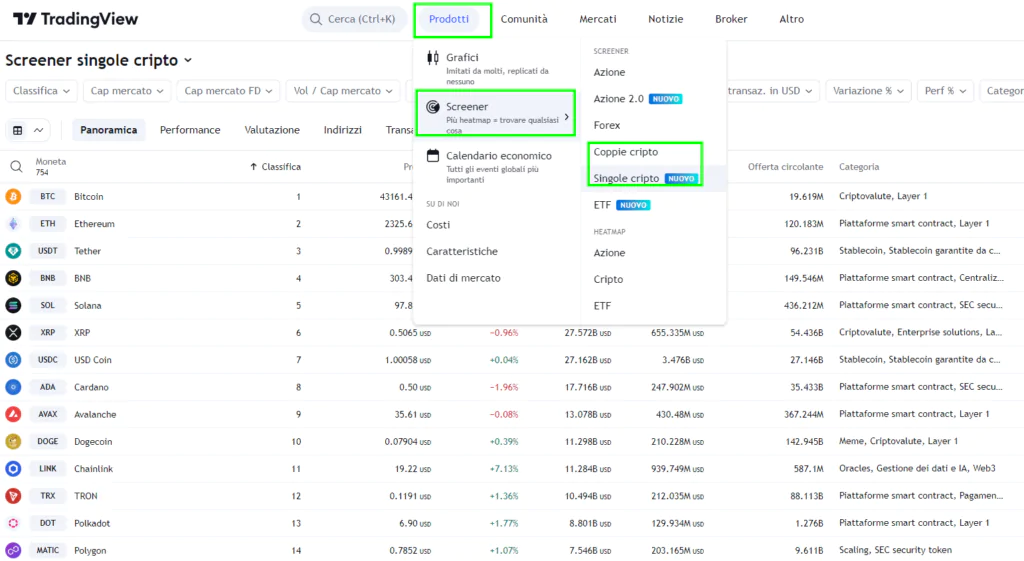Open the Broker menu
This screenshot has height=561, width=1024.
point(731,19)
